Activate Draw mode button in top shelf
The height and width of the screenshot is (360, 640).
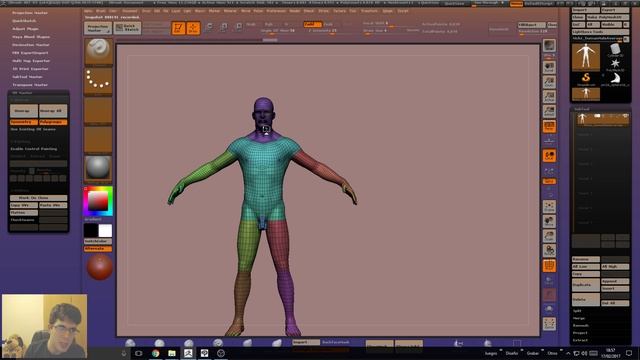[193, 28]
